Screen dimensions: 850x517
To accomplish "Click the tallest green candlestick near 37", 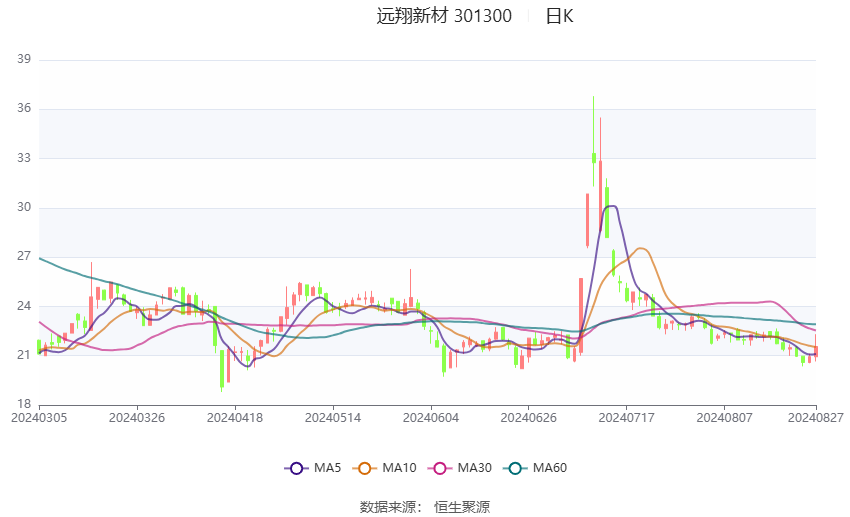I will tap(594, 157).
